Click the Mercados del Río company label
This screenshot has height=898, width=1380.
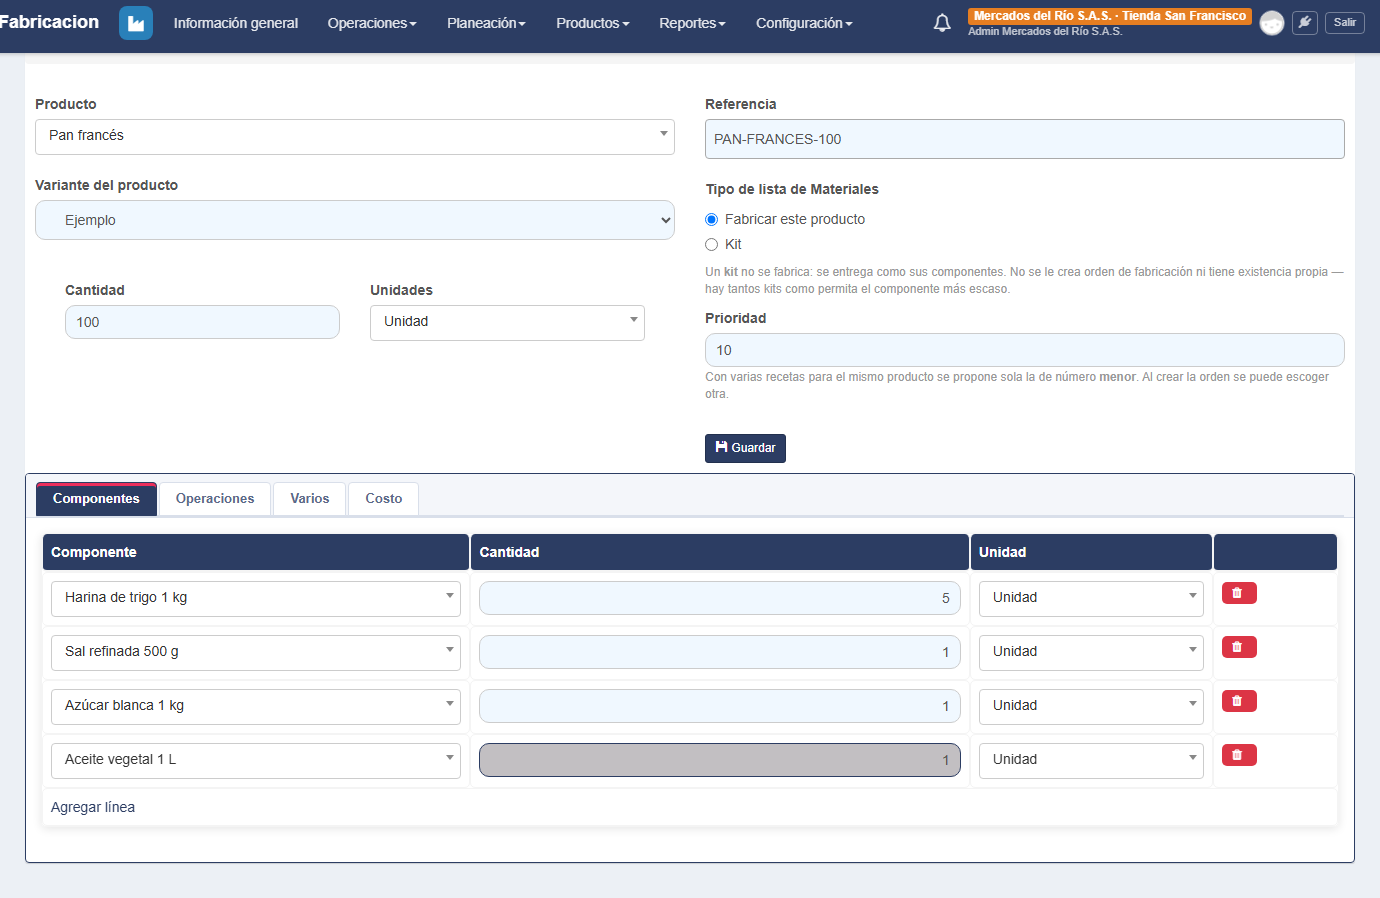pyautogui.click(x=1110, y=16)
